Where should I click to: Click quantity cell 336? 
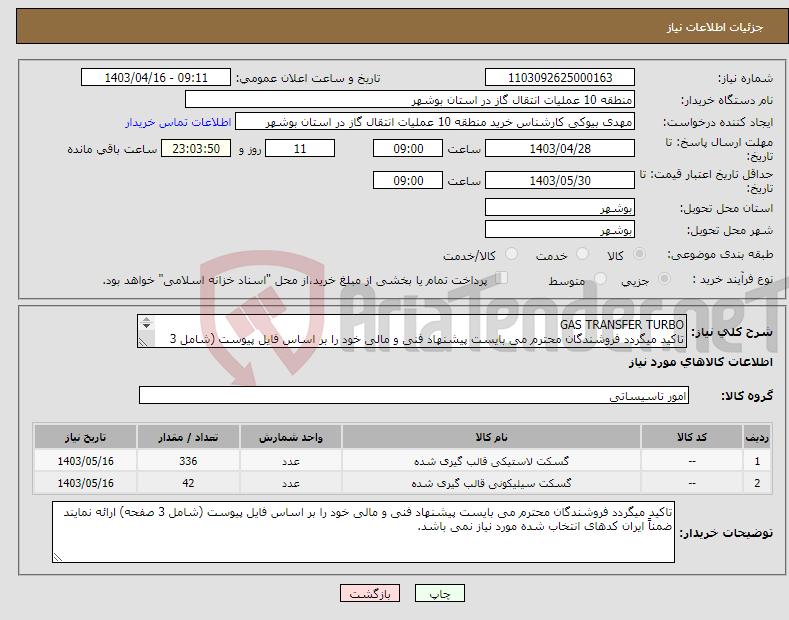pyautogui.click(x=188, y=461)
